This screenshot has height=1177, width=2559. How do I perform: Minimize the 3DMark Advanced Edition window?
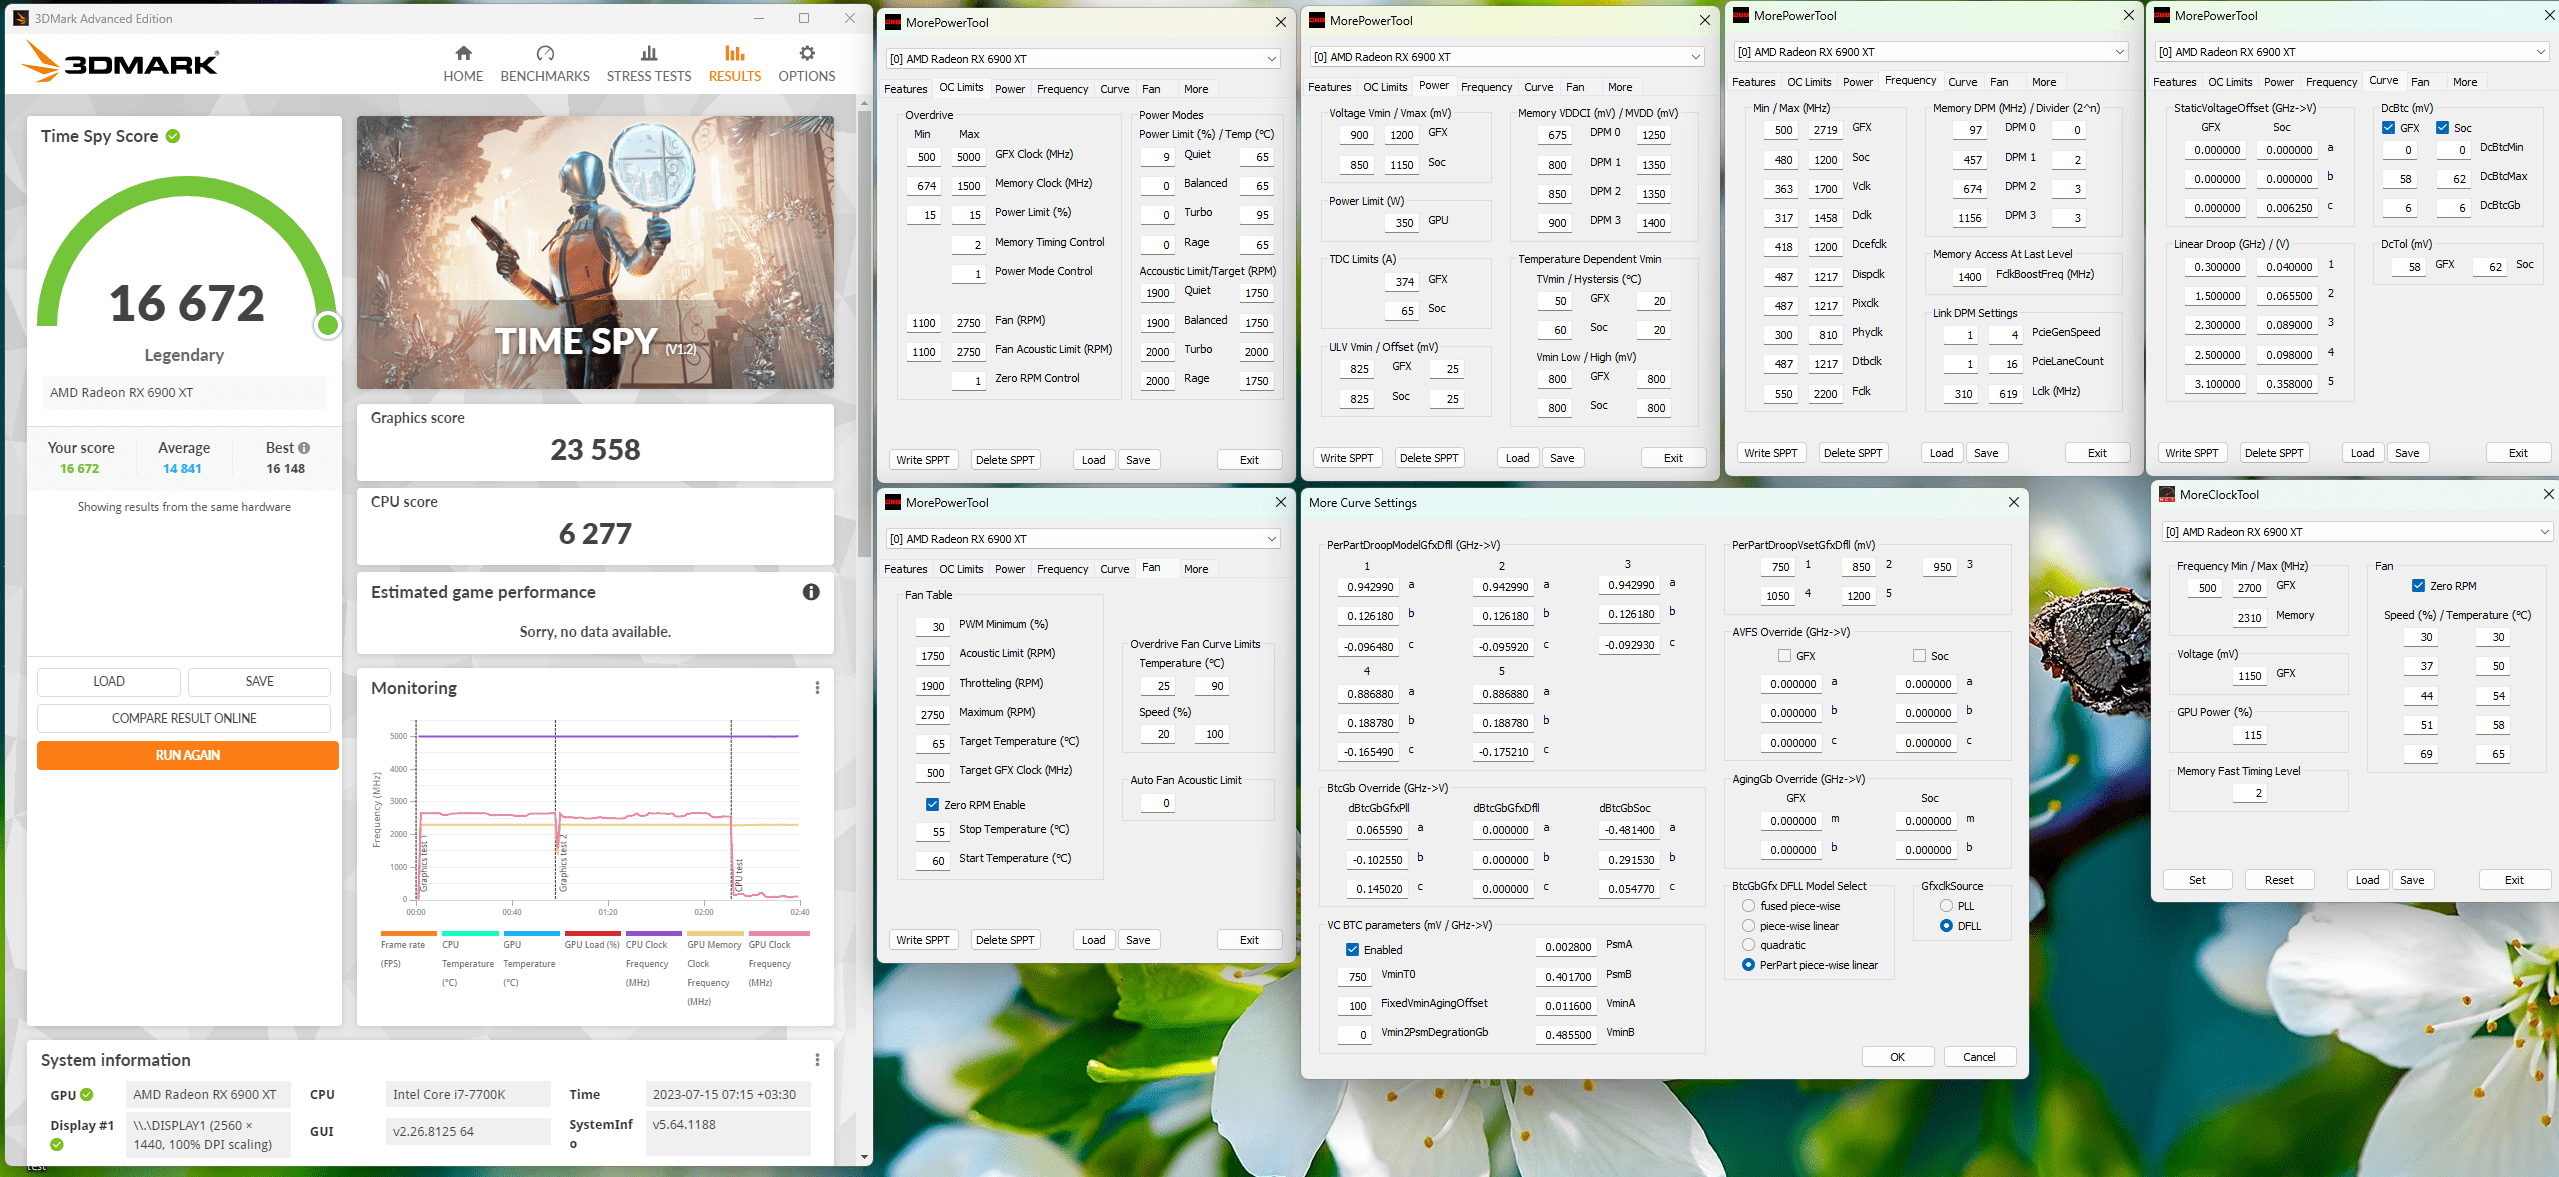(x=759, y=18)
